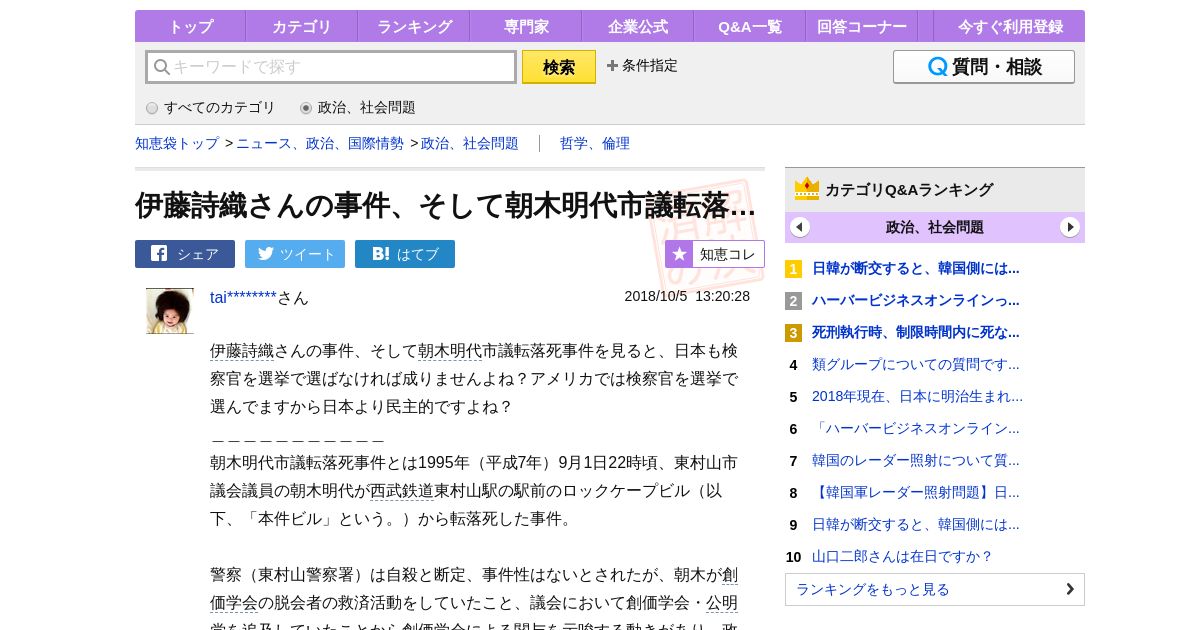Open the ランキング navigation tab
This screenshot has height=630, width=1200.
point(413,26)
